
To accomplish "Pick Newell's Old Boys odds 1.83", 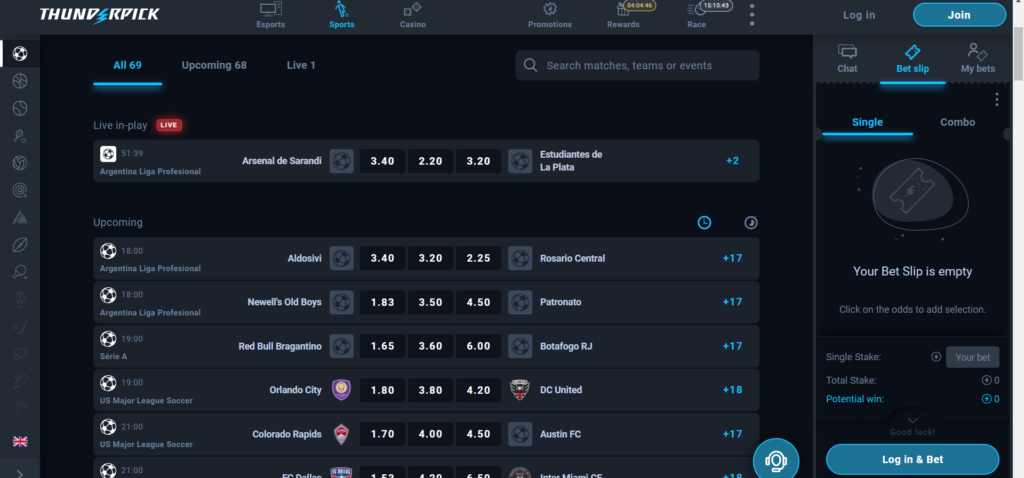I will (x=382, y=302).
